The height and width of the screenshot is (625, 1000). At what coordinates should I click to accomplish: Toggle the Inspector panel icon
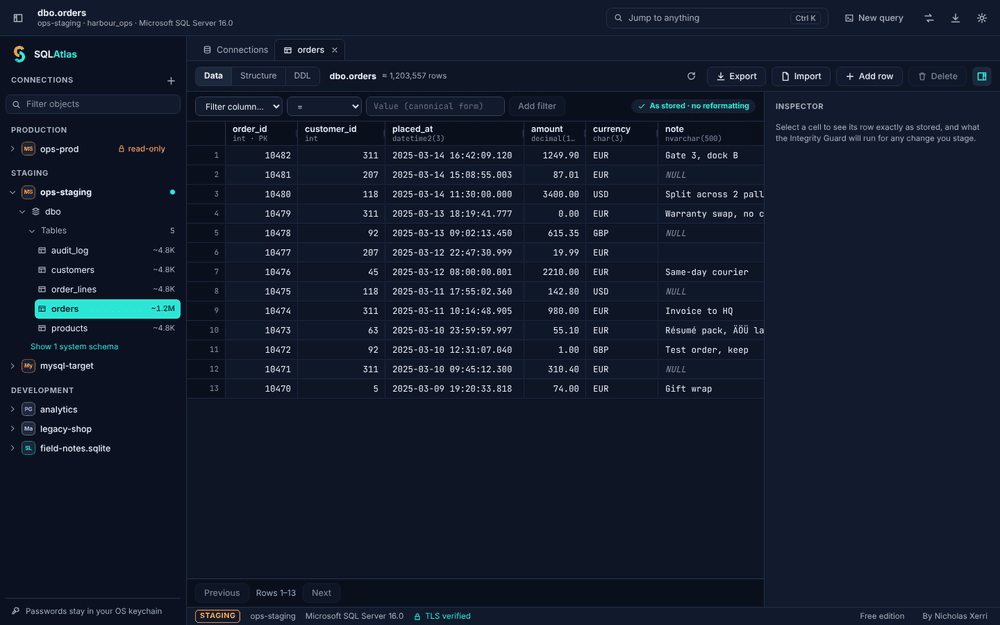coord(982,76)
